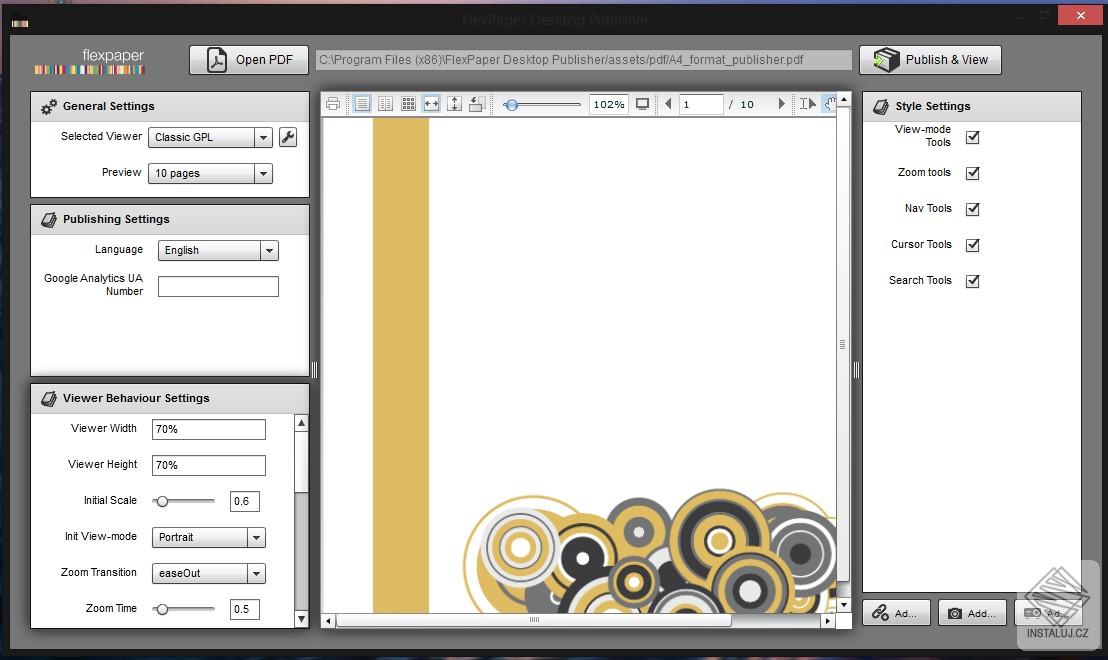Image resolution: width=1108 pixels, height=660 pixels.
Task: Open viewer configuration wrench icon
Action: pos(288,137)
